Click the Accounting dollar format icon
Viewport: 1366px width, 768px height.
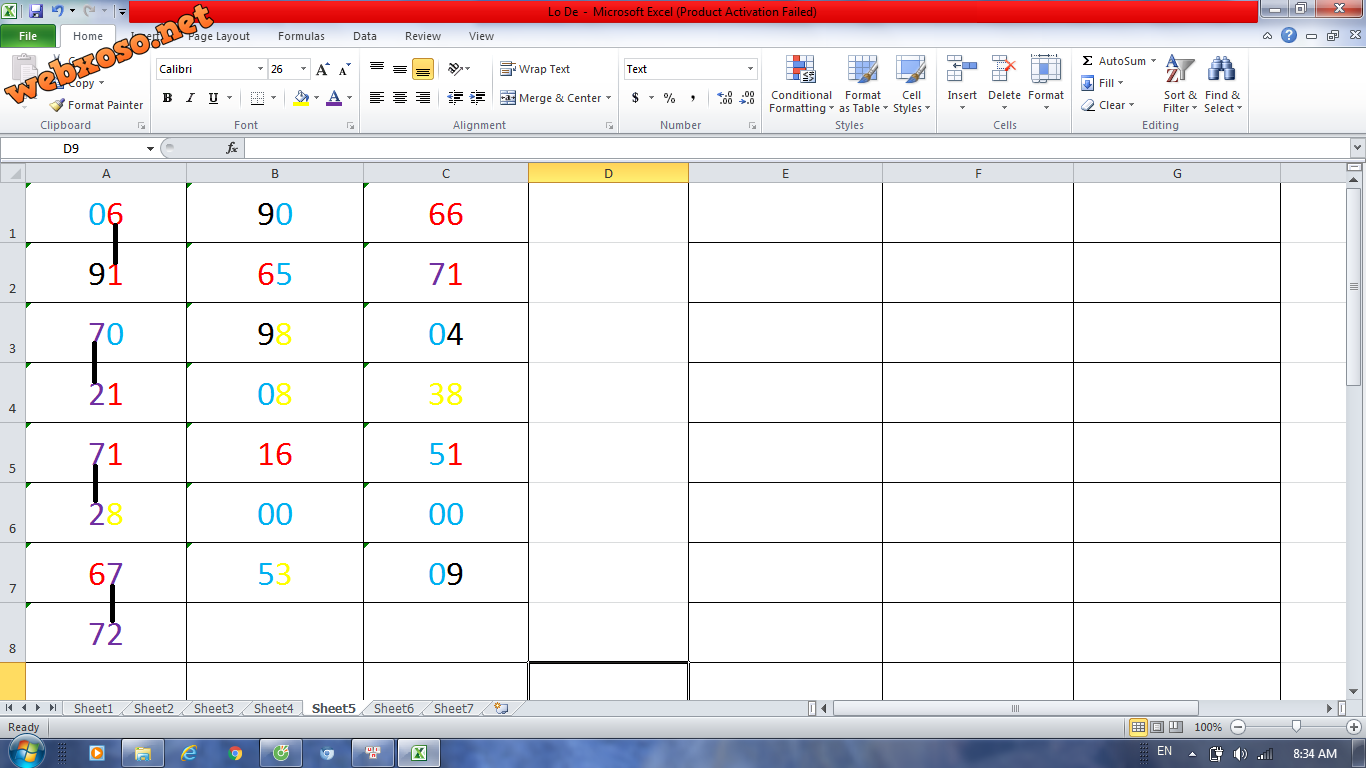[635, 98]
